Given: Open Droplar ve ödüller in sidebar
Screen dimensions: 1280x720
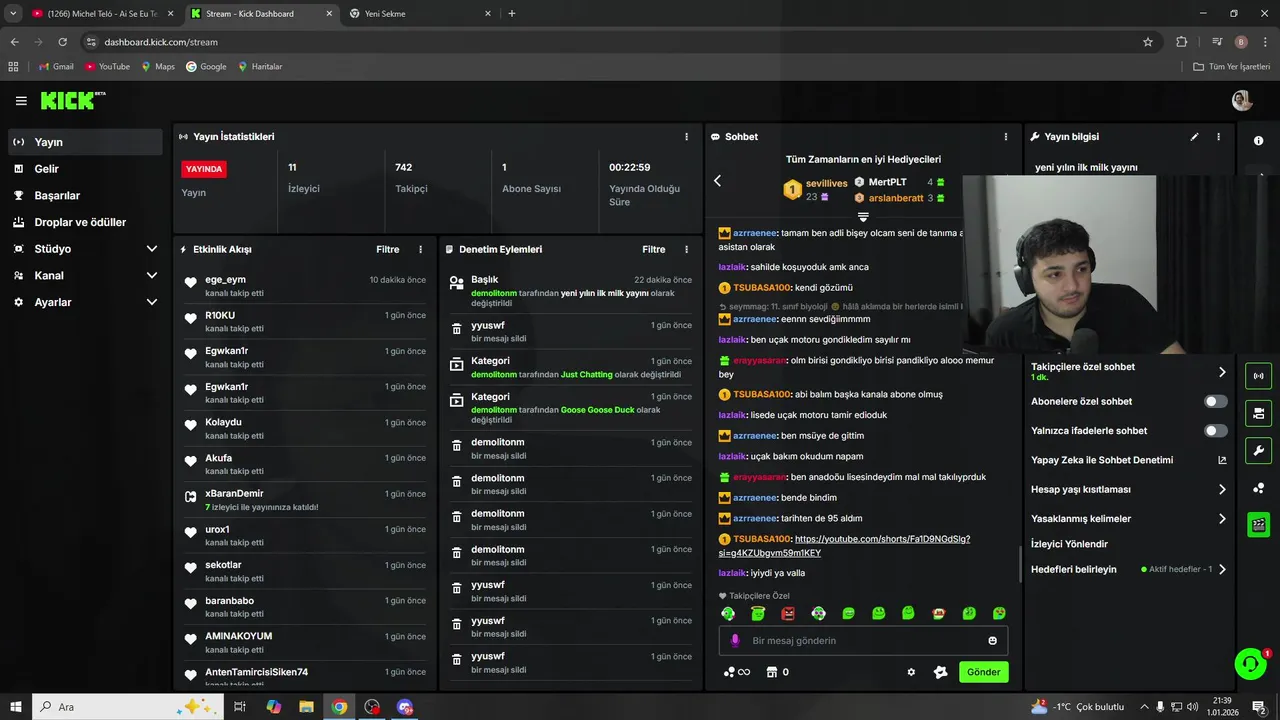Looking at the screenshot, I should click(85, 222).
